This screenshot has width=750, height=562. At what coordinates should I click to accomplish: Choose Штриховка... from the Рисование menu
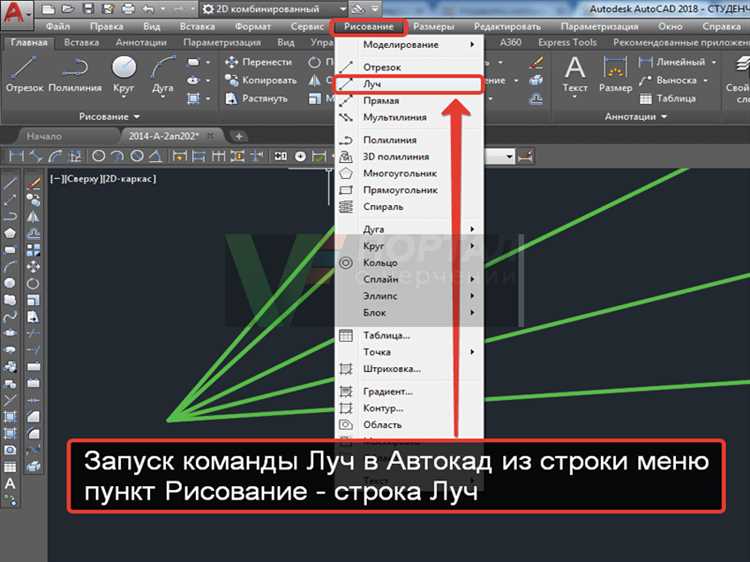(x=409, y=369)
